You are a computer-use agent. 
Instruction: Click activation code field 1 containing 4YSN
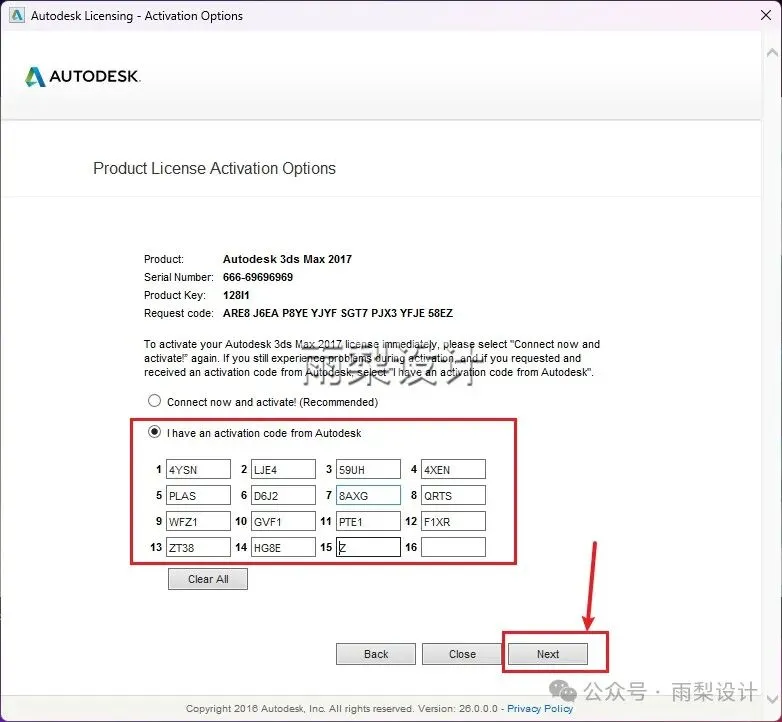point(198,469)
